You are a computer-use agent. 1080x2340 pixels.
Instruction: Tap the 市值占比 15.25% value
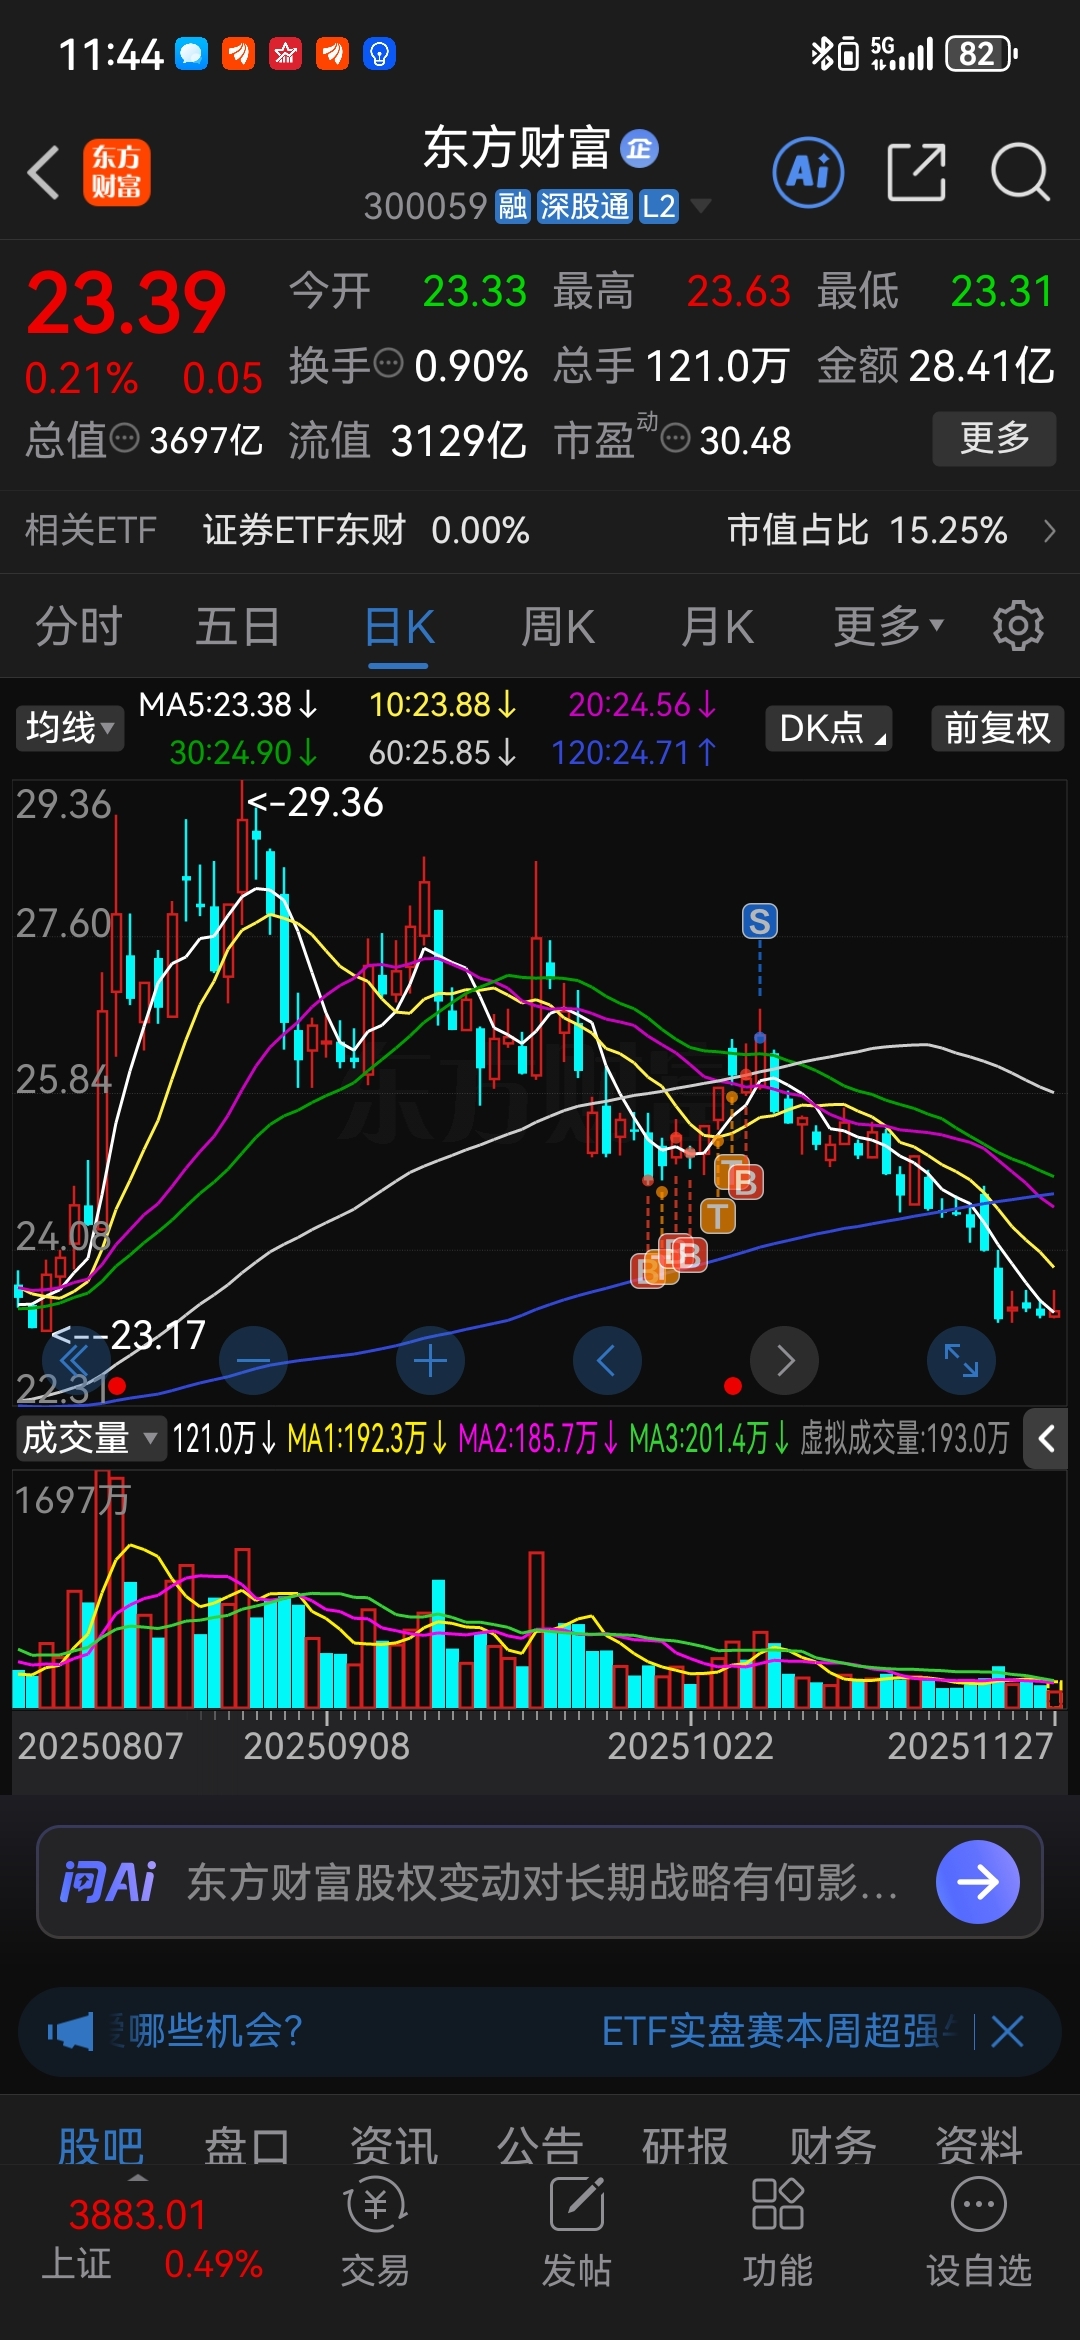(x=867, y=530)
